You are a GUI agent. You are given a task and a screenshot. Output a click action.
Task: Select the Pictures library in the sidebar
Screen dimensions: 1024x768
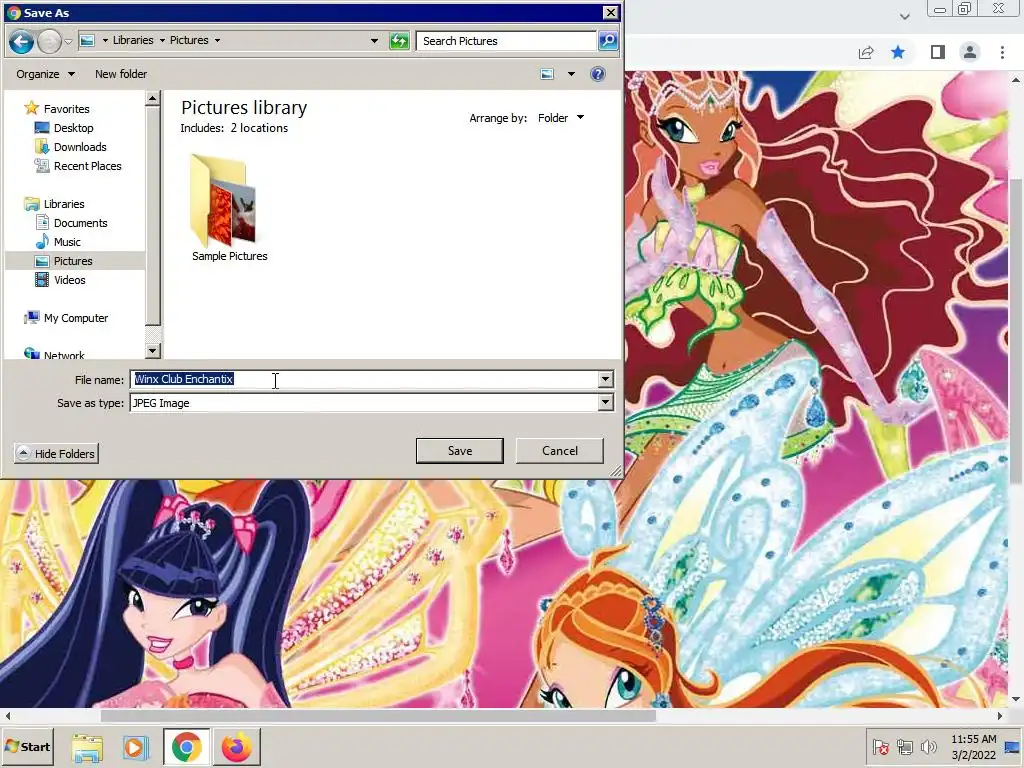pyautogui.click(x=72, y=261)
